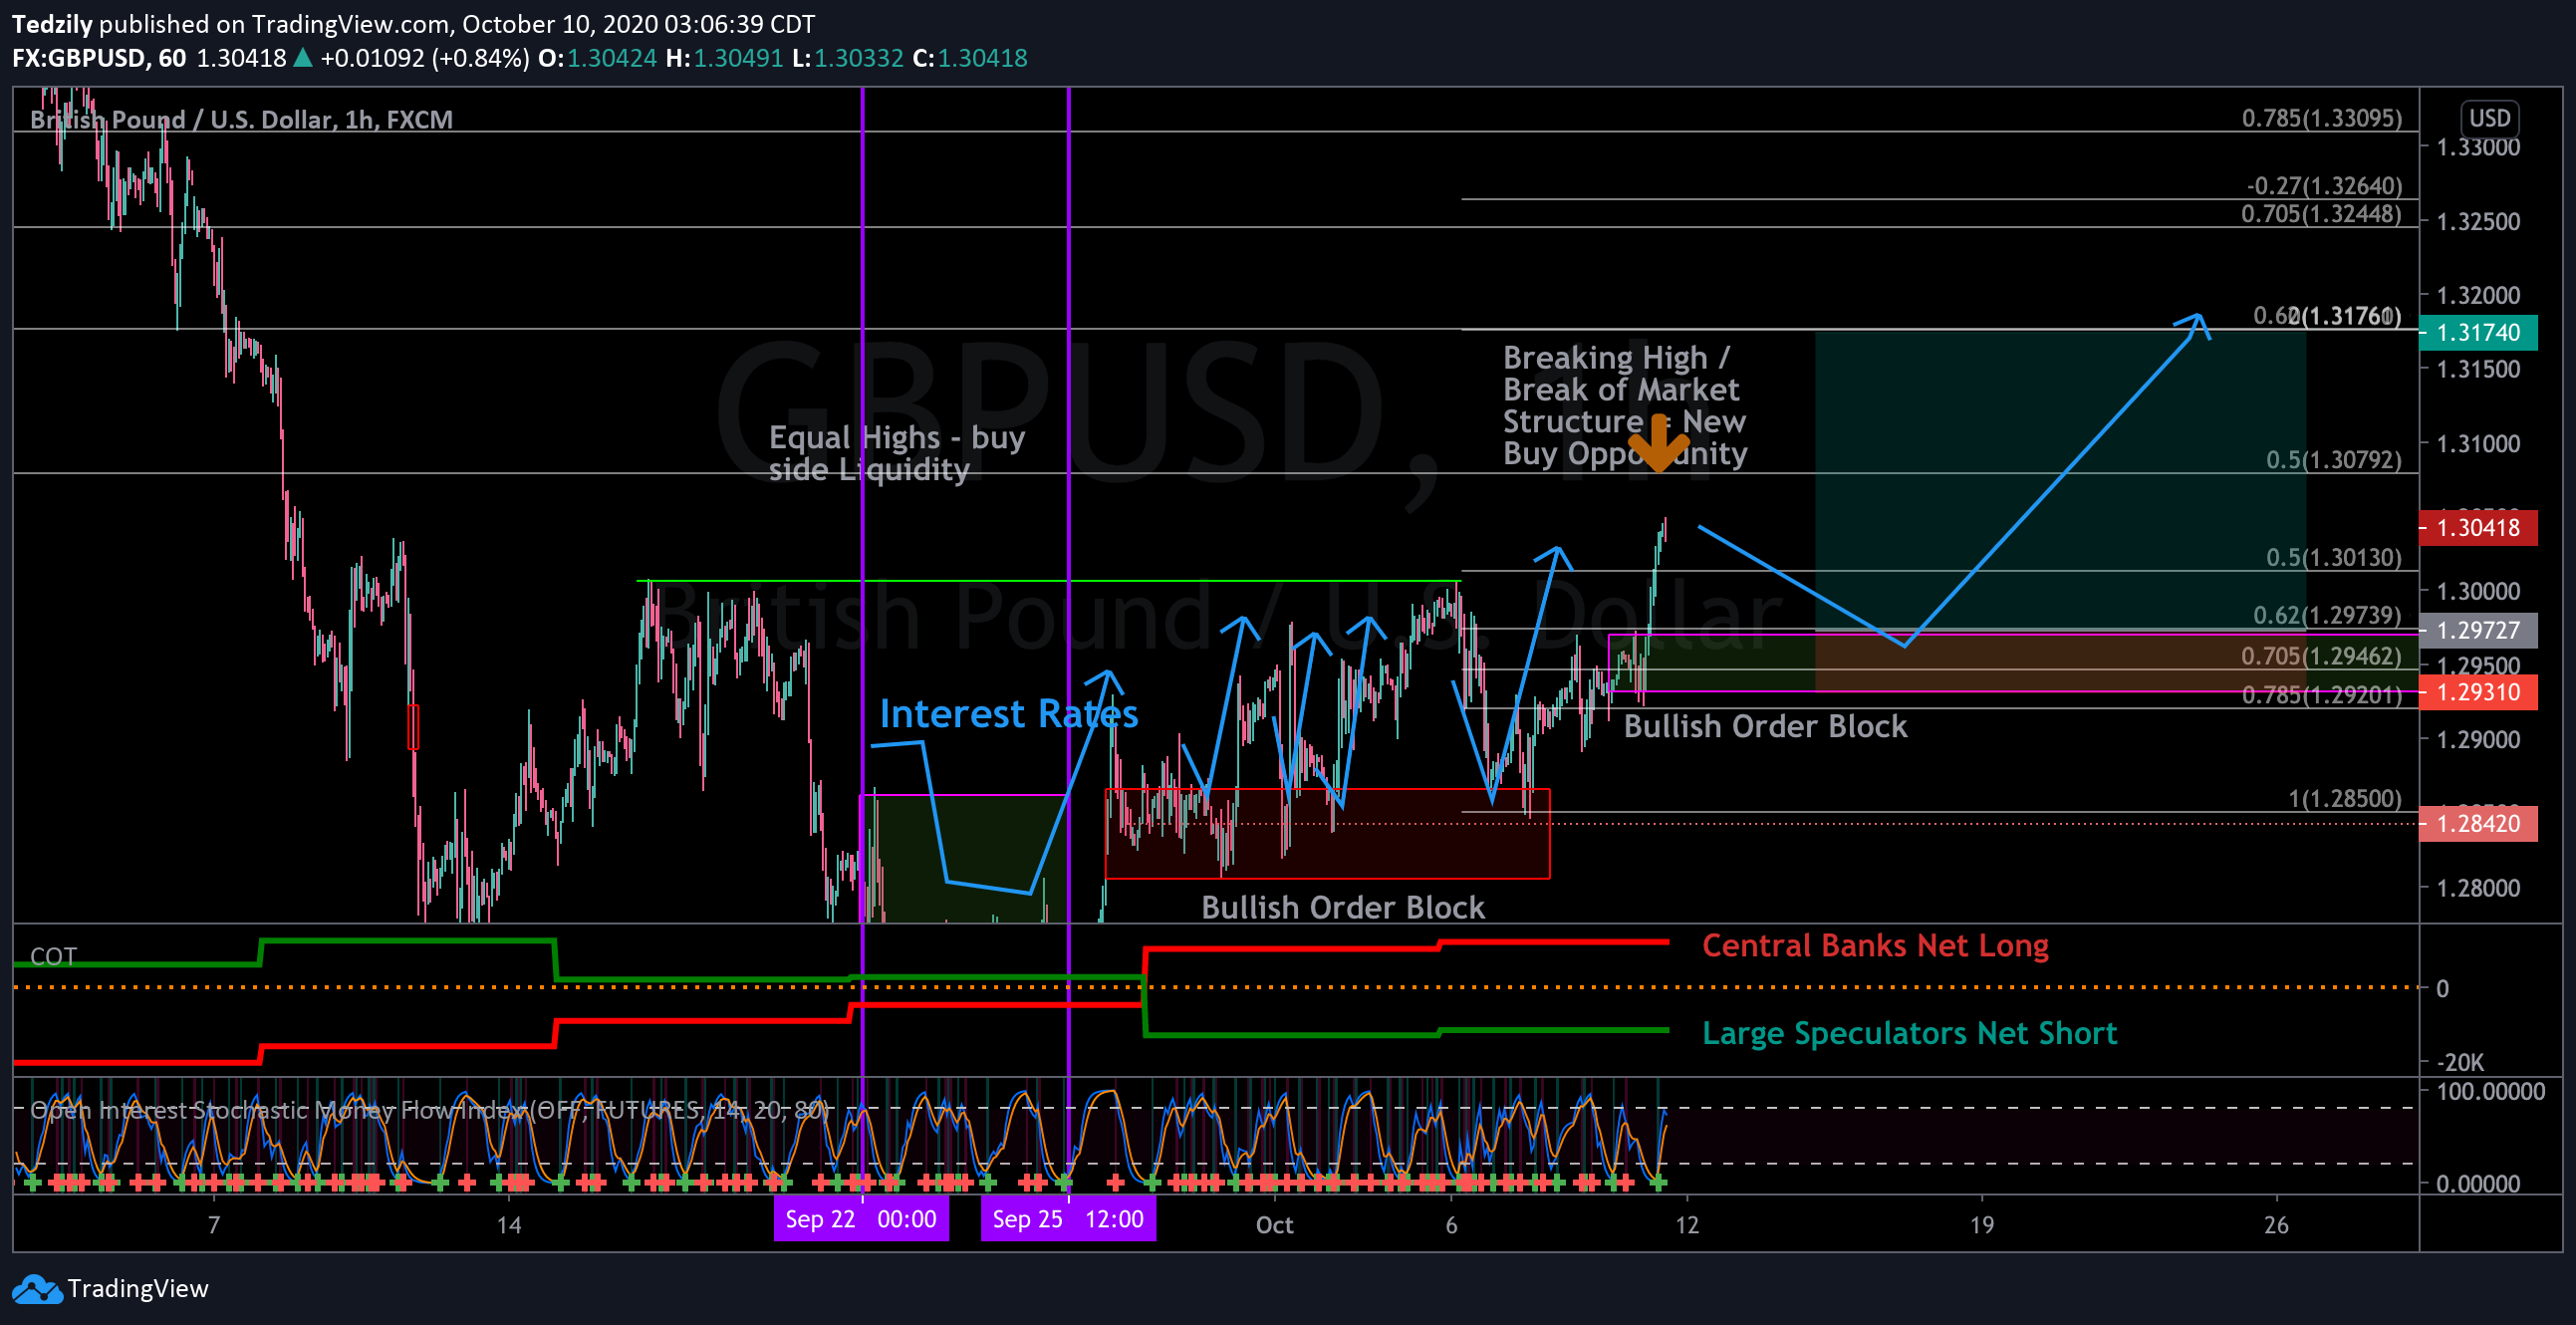Click the low value L:1.30332 in header
Viewport: 2576px width, 1325px height.
847,58
